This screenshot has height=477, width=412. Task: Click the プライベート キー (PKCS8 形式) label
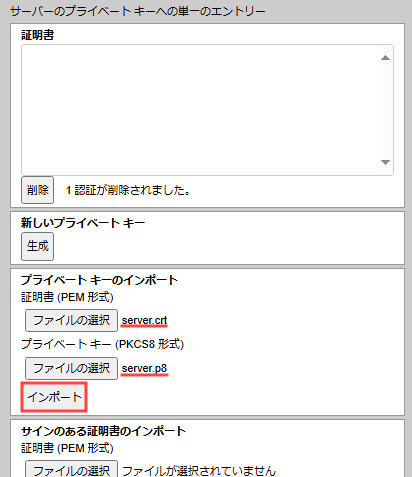coord(102,344)
